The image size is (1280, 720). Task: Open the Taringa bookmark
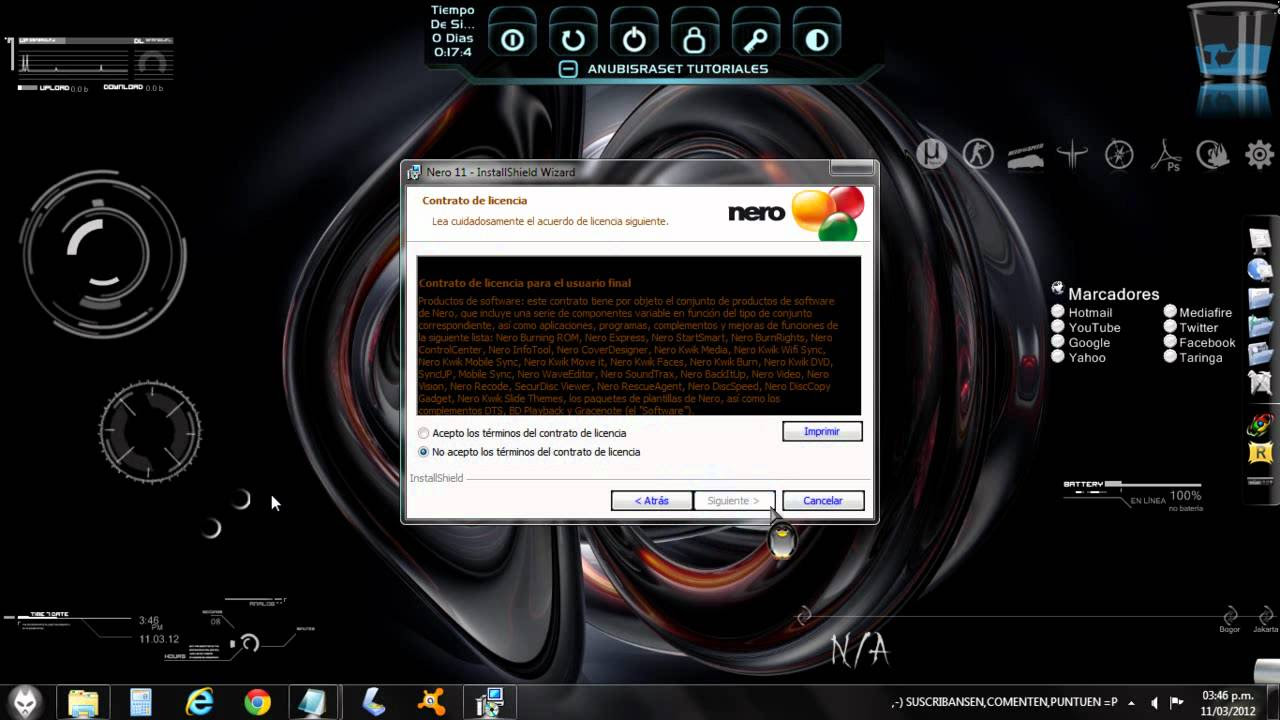[1200, 357]
